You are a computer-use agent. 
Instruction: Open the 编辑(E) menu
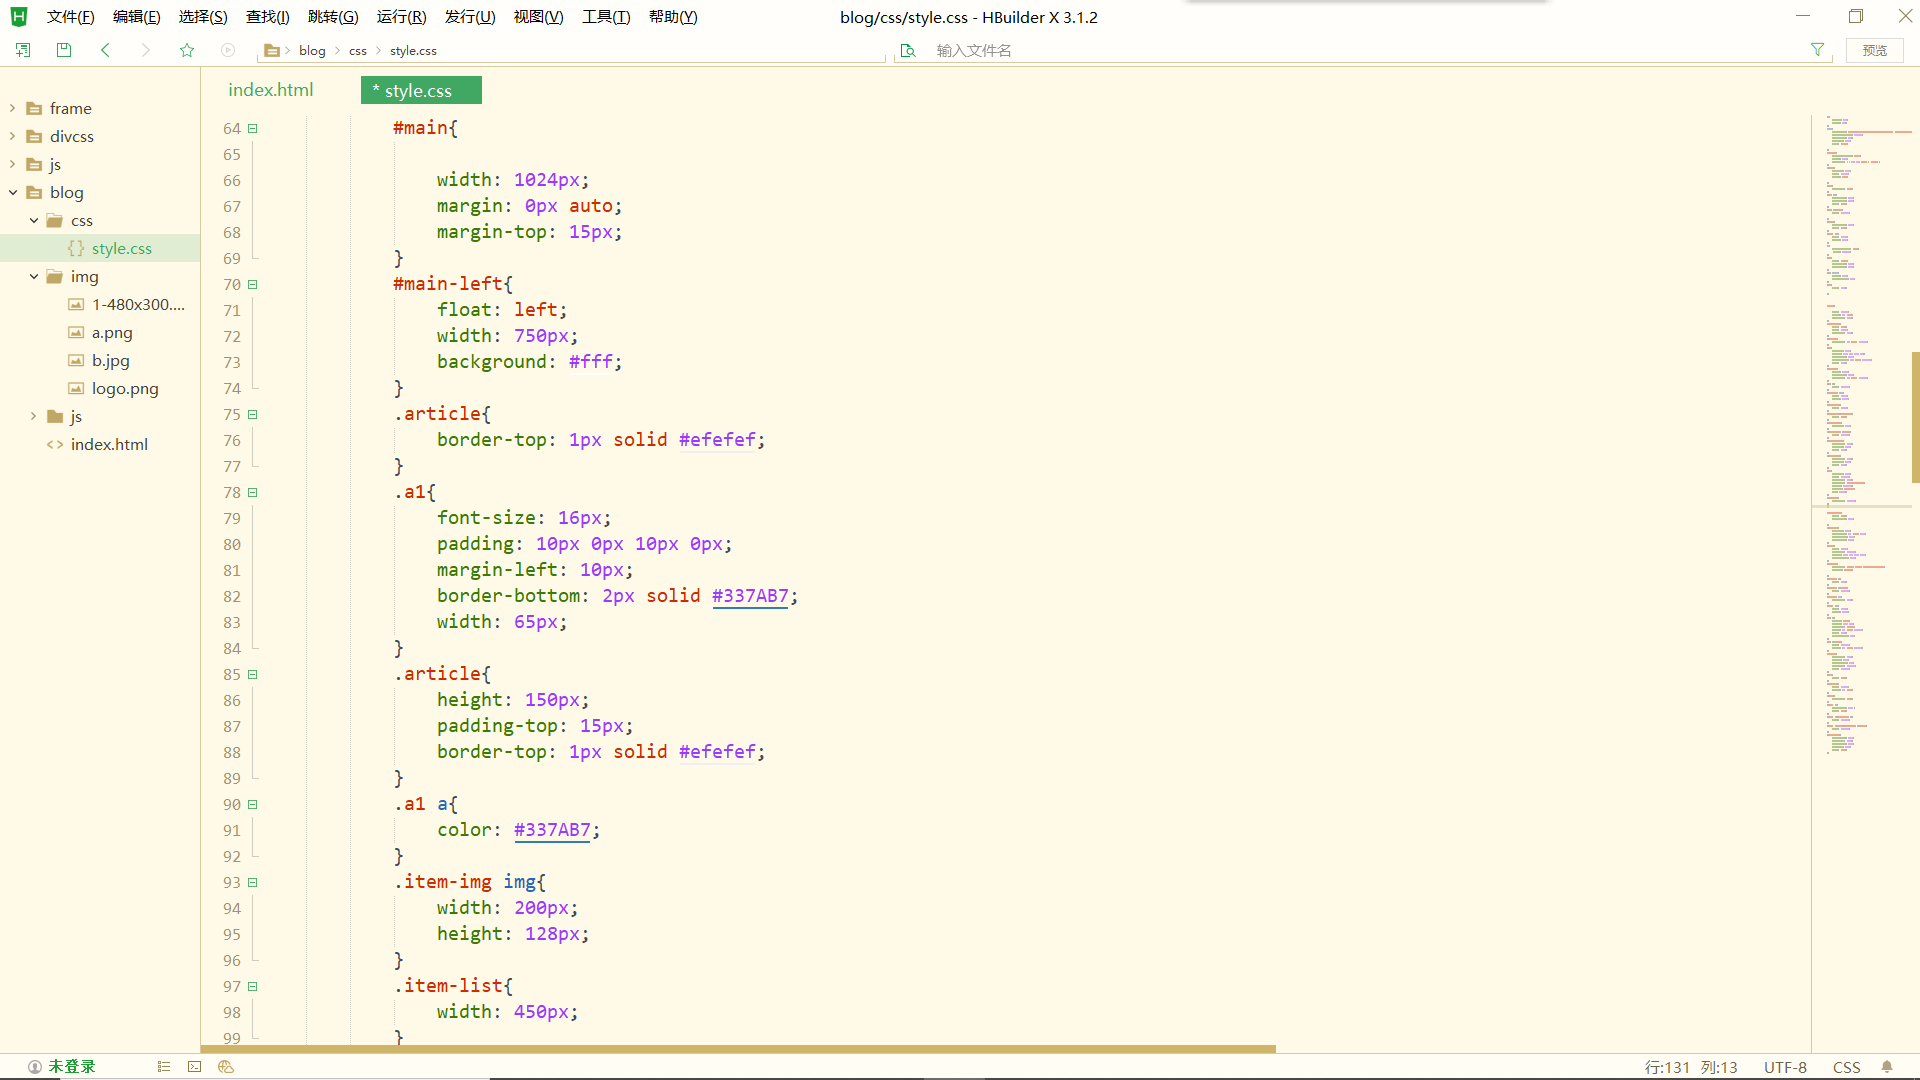point(136,17)
